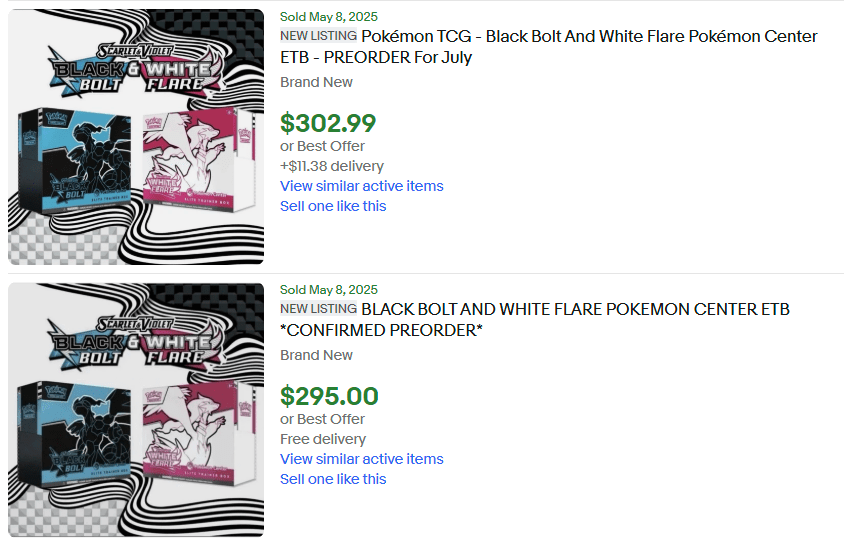Open the thumbnail of the $295.00 listing
Image resolution: width=865 pixels, height=546 pixels.
click(136, 410)
